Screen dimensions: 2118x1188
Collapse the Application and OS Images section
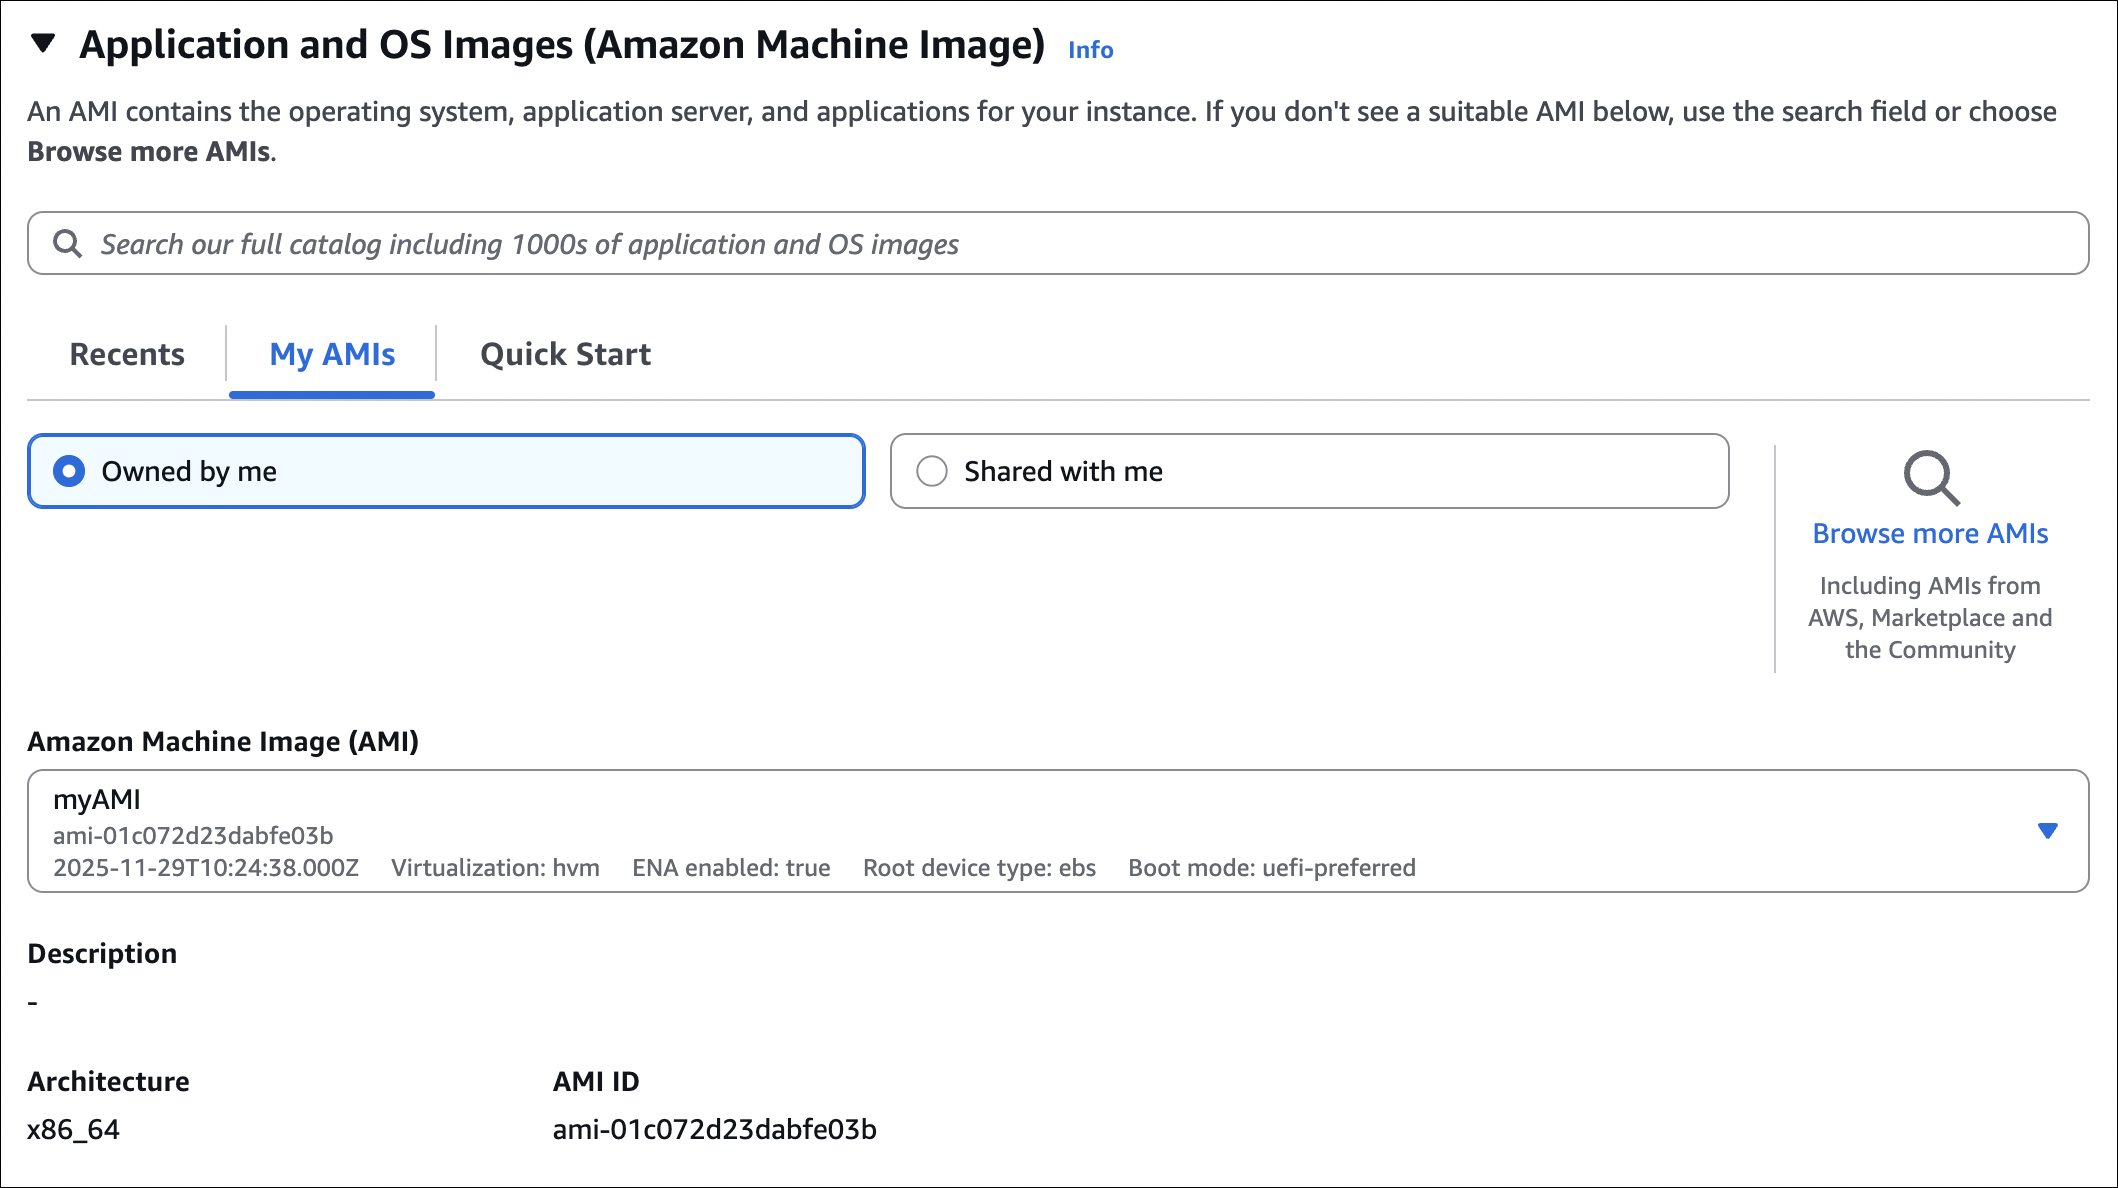click(43, 44)
